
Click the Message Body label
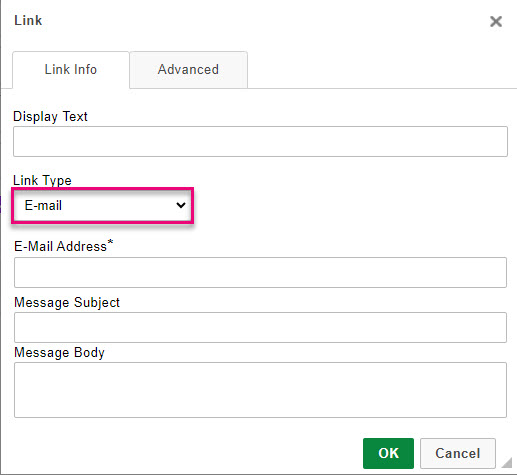tap(59, 353)
